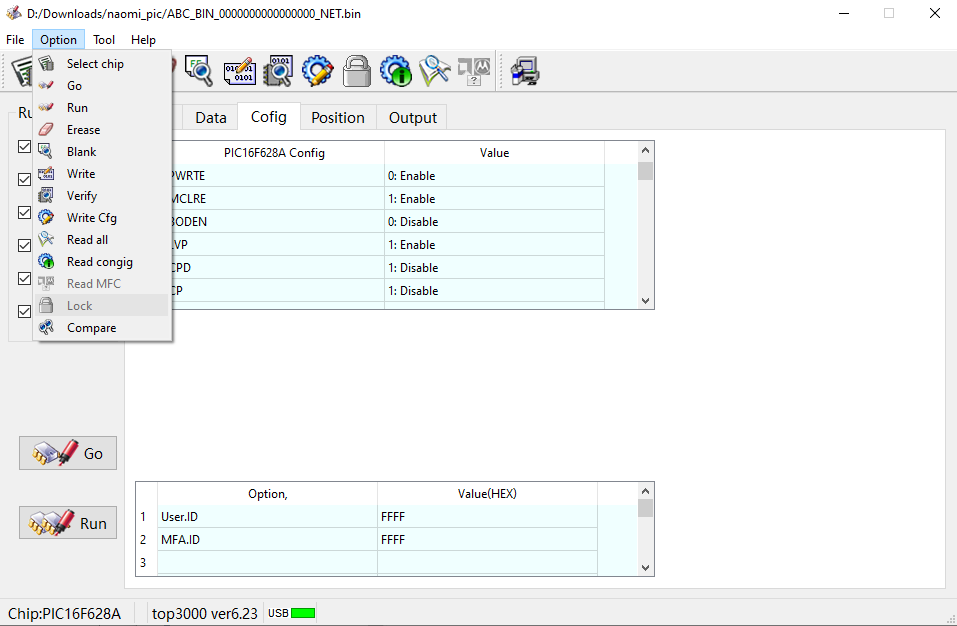This screenshot has width=957, height=626.
Task: Toggle the bottommost checkbox in the left panel
Action: coord(24,311)
